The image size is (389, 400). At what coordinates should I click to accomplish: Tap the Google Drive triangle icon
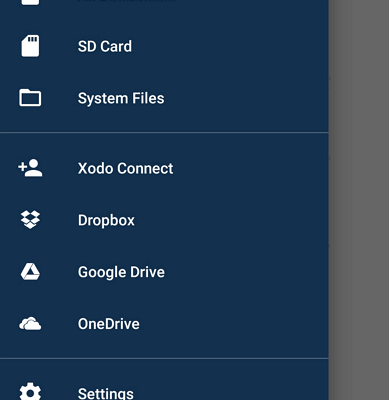pyautogui.click(x=30, y=272)
